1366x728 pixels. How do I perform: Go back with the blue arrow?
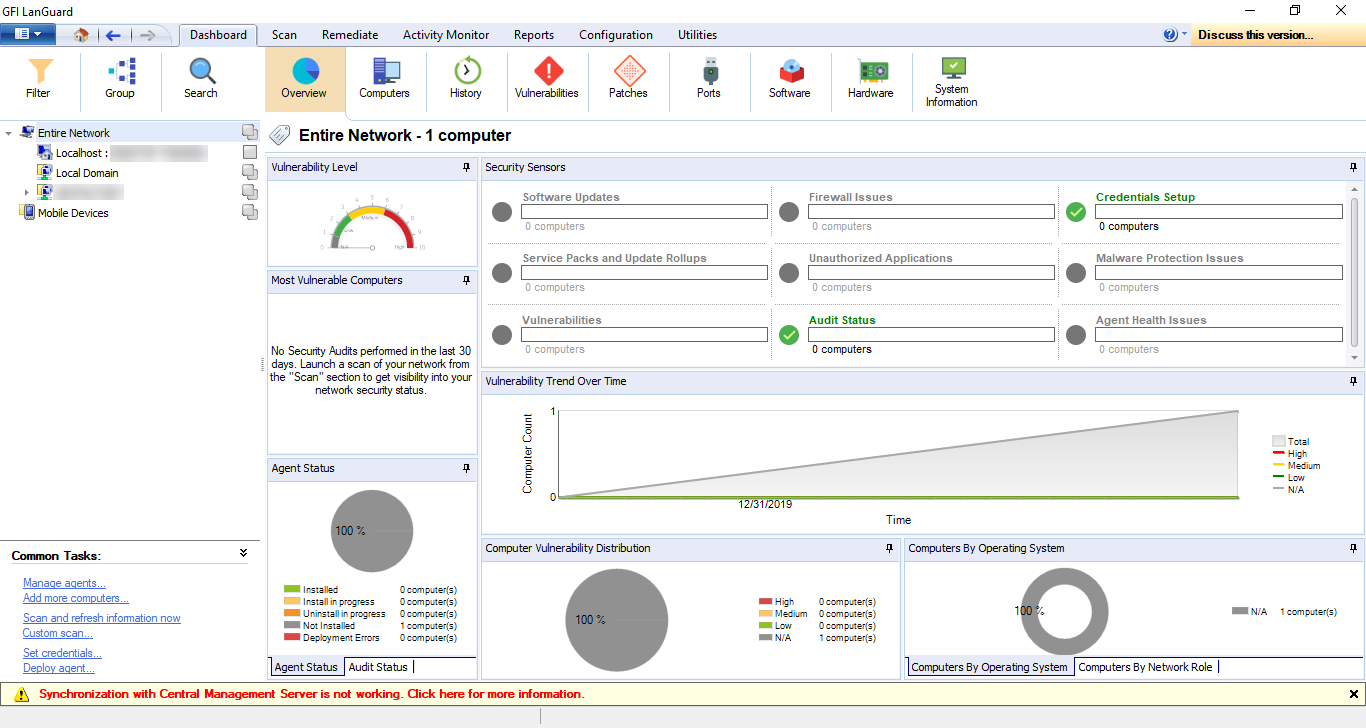point(113,35)
